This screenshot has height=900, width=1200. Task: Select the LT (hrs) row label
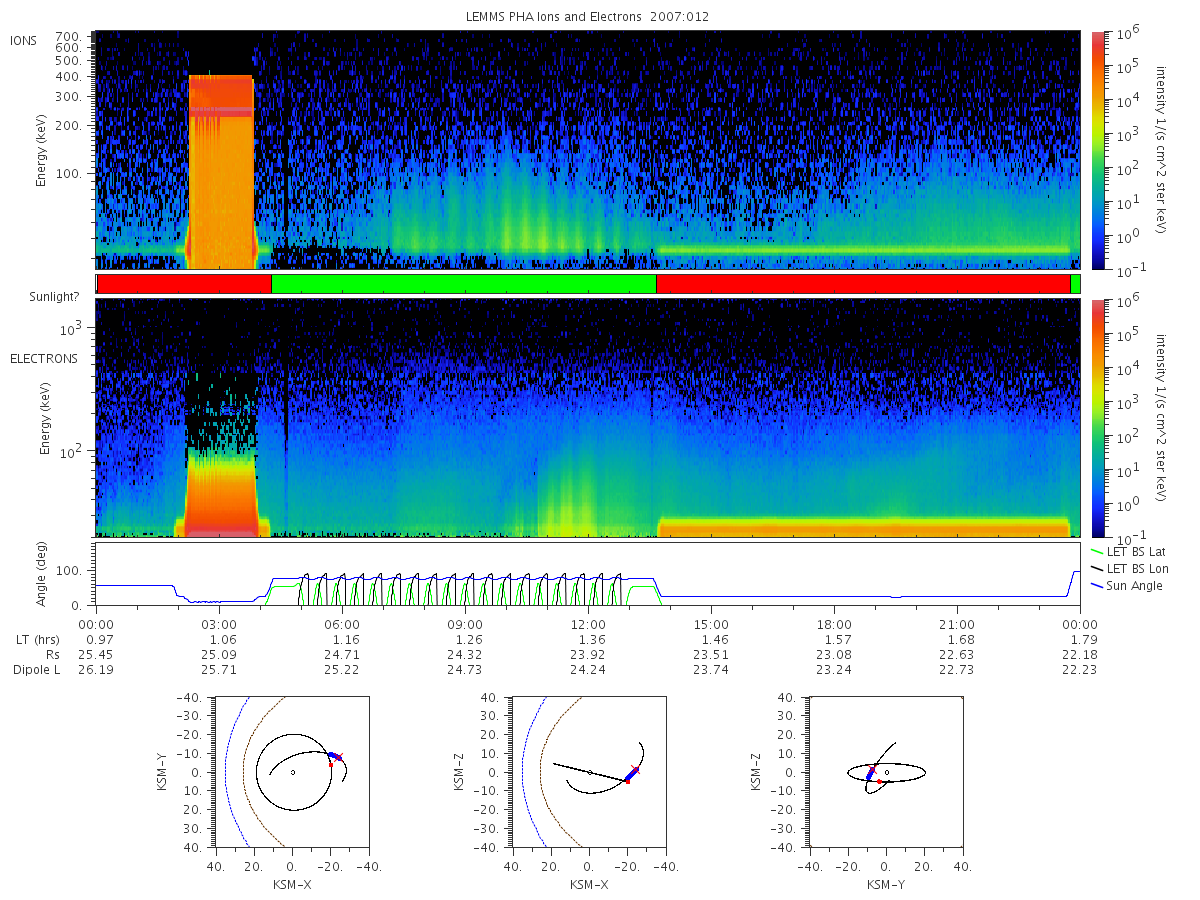[x=39, y=639]
